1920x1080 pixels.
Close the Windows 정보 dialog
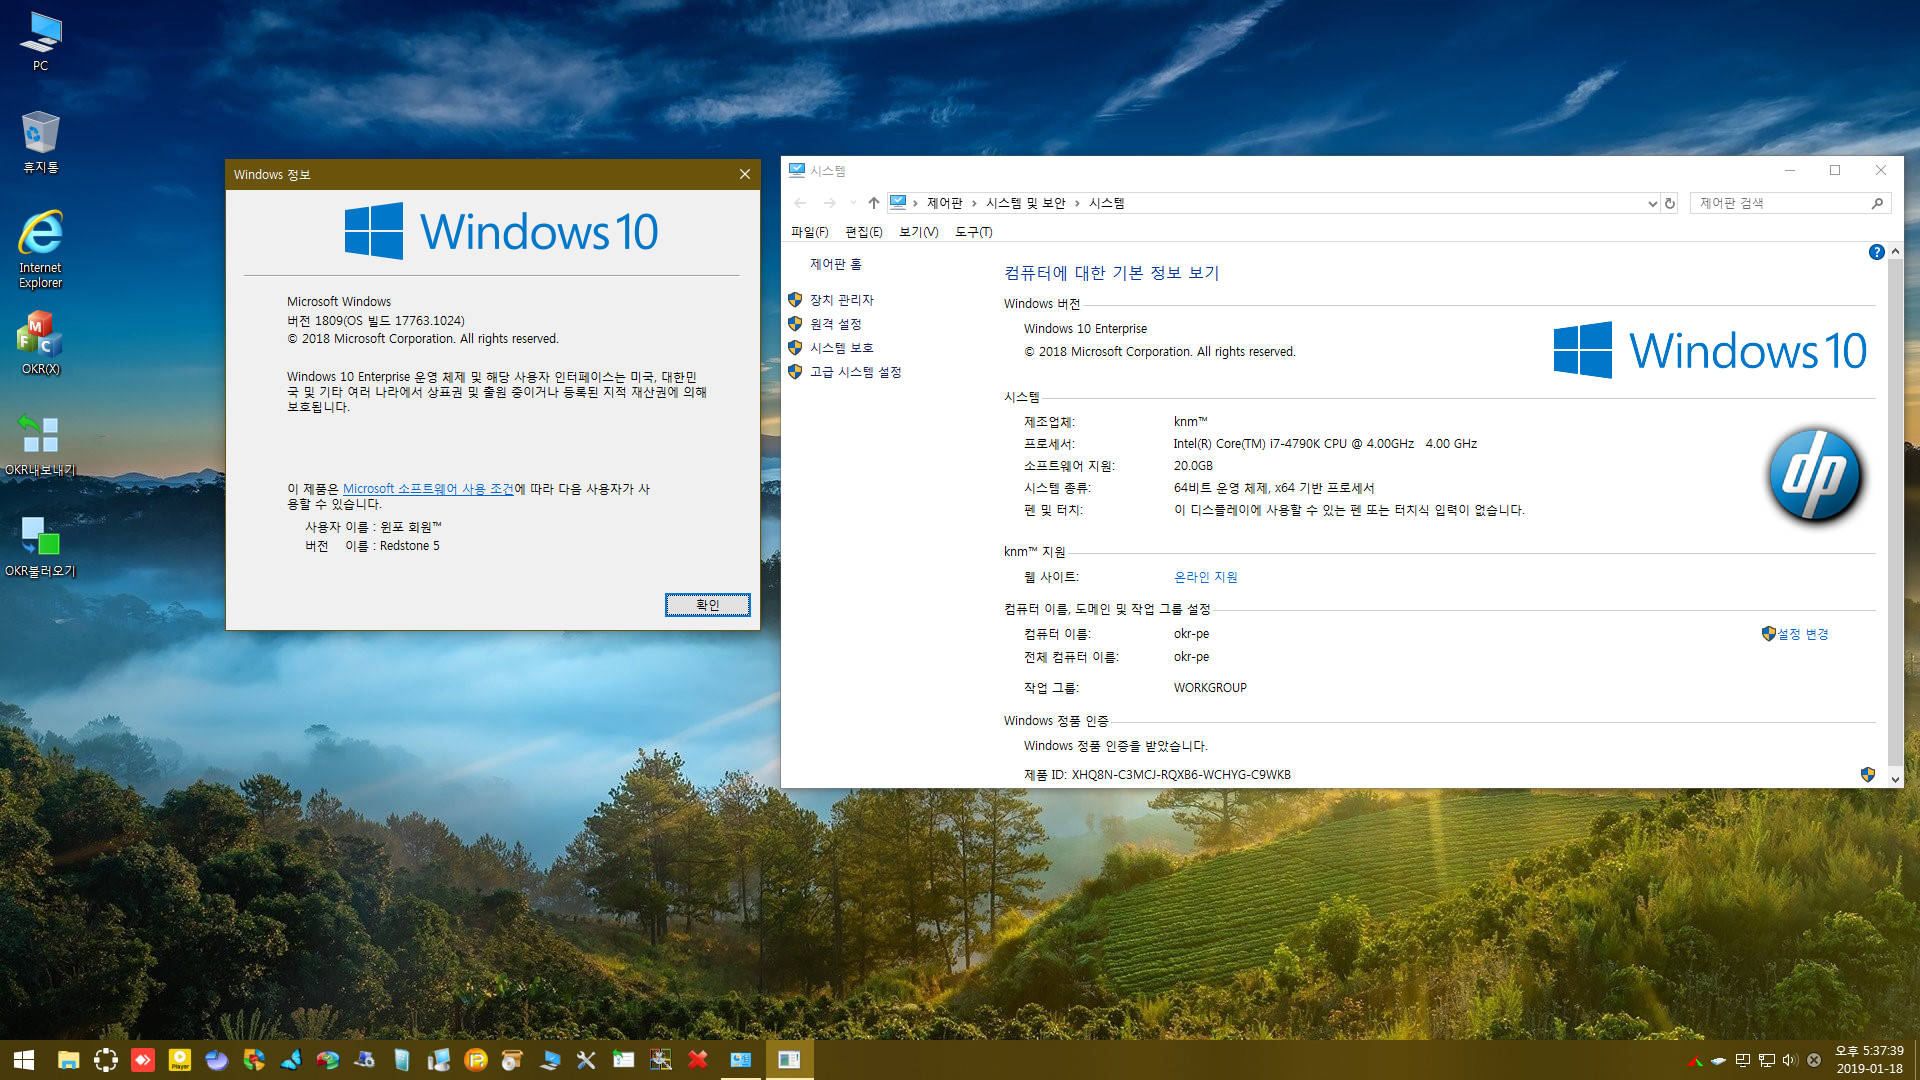click(745, 174)
